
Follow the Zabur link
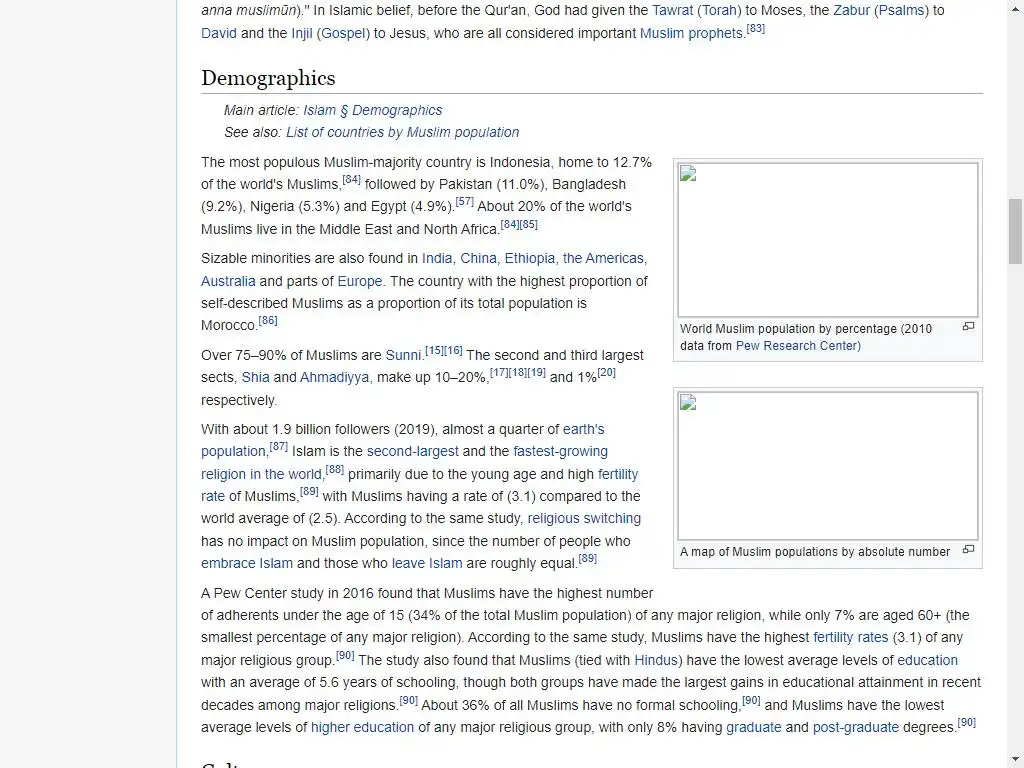pos(852,10)
